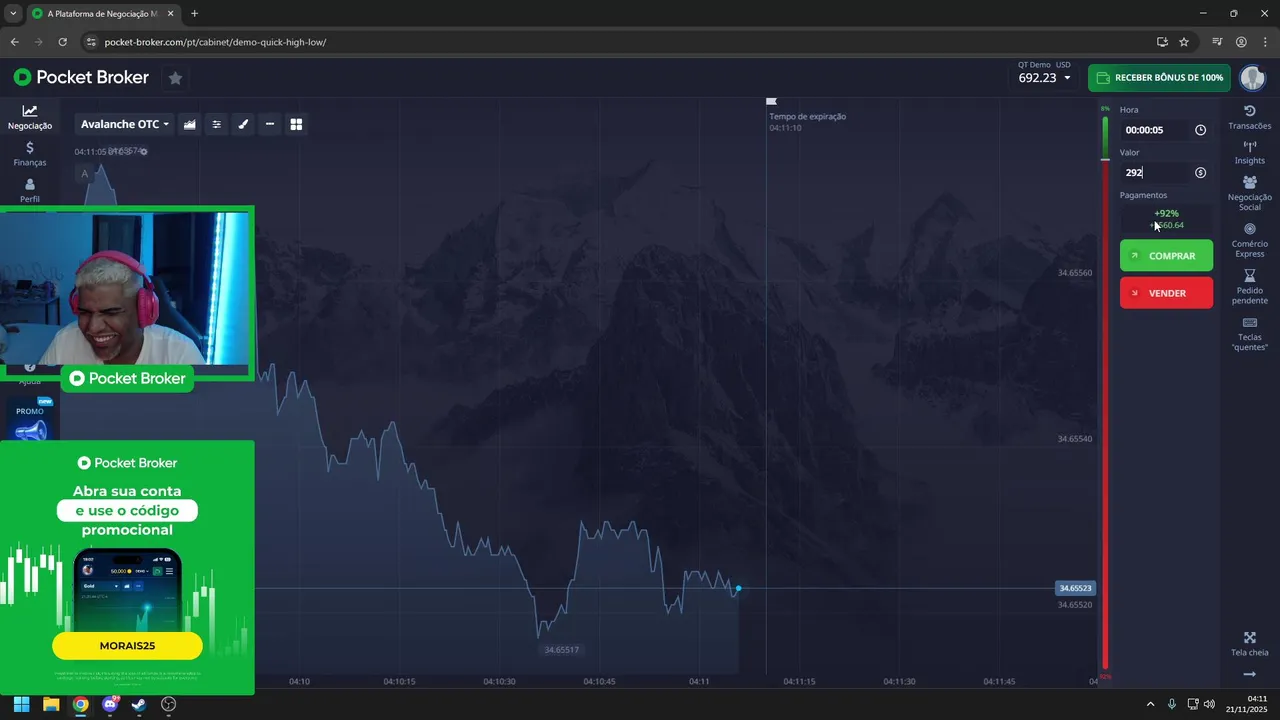Image resolution: width=1280 pixels, height=720 pixels.
Task: Open Steam from the taskbar
Action: coord(139,704)
